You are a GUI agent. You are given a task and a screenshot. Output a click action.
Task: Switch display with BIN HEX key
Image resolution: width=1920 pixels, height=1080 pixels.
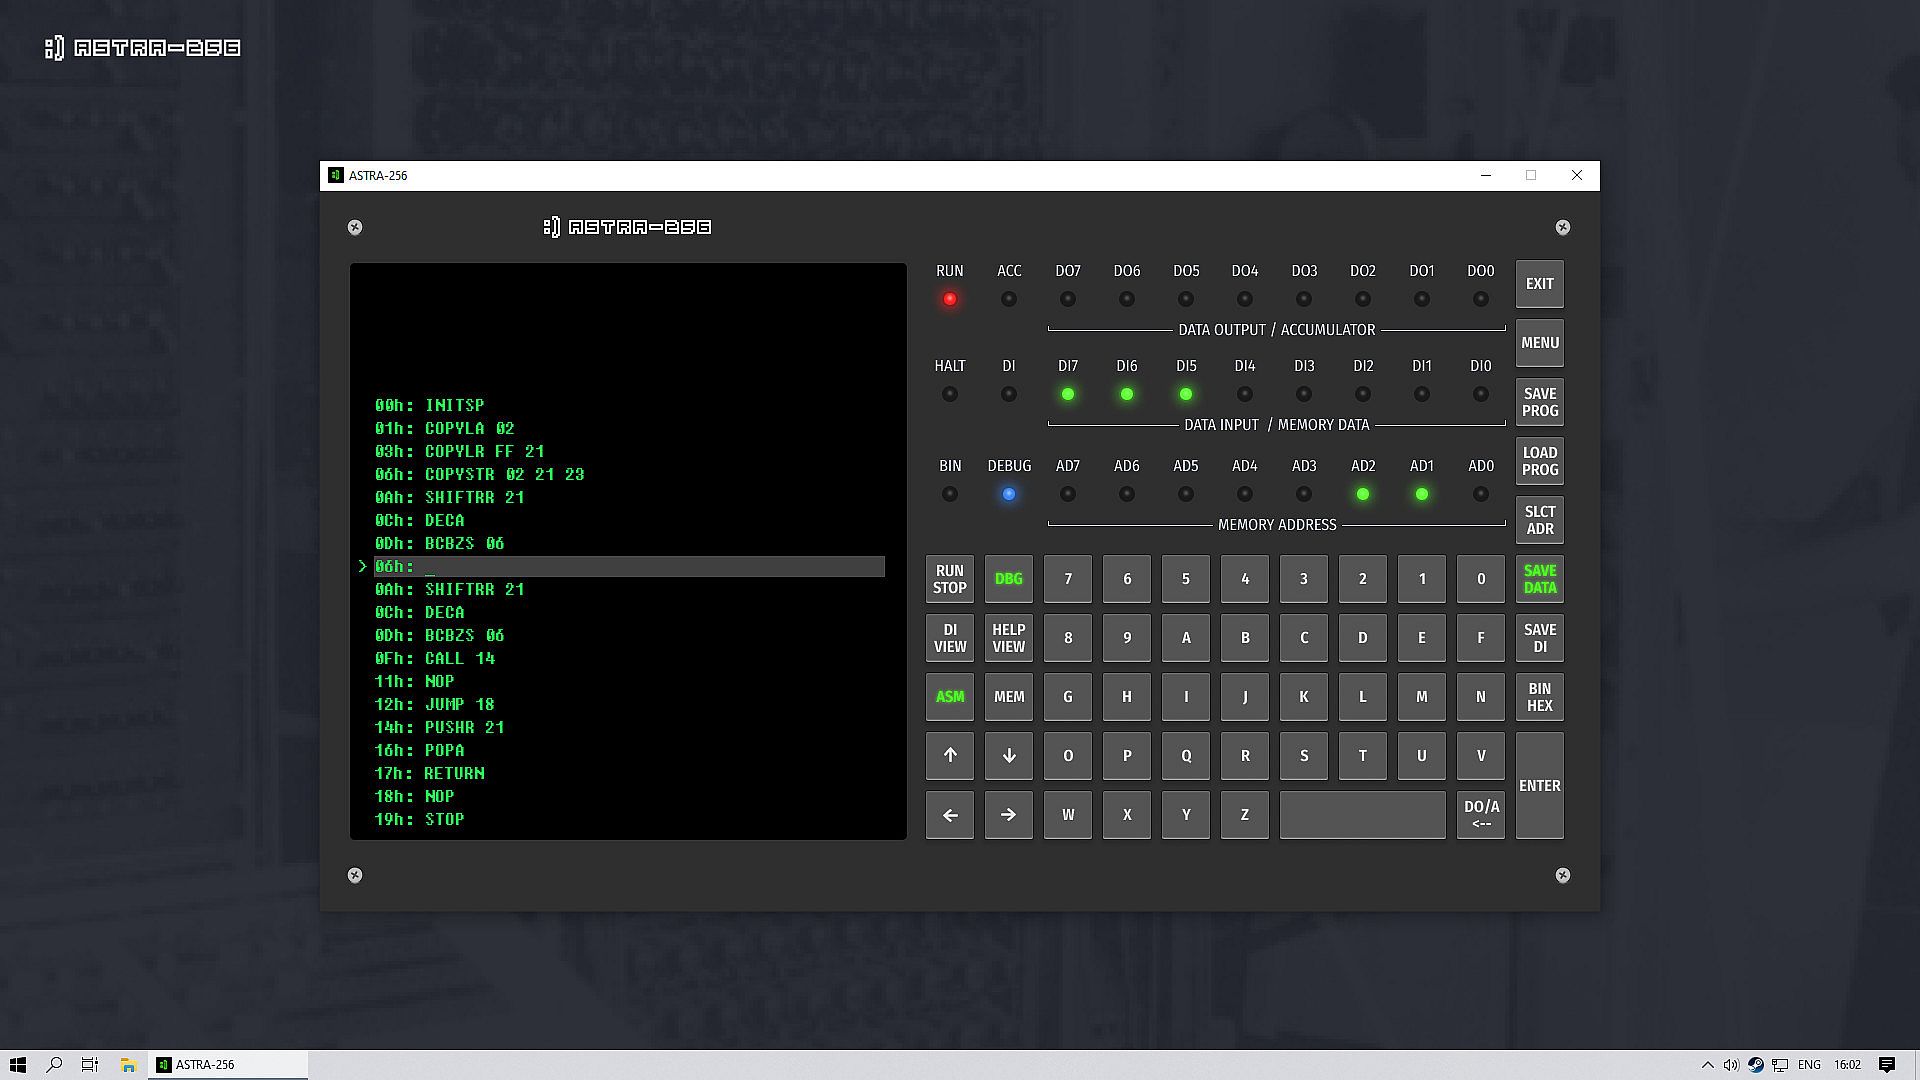pos(1539,697)
